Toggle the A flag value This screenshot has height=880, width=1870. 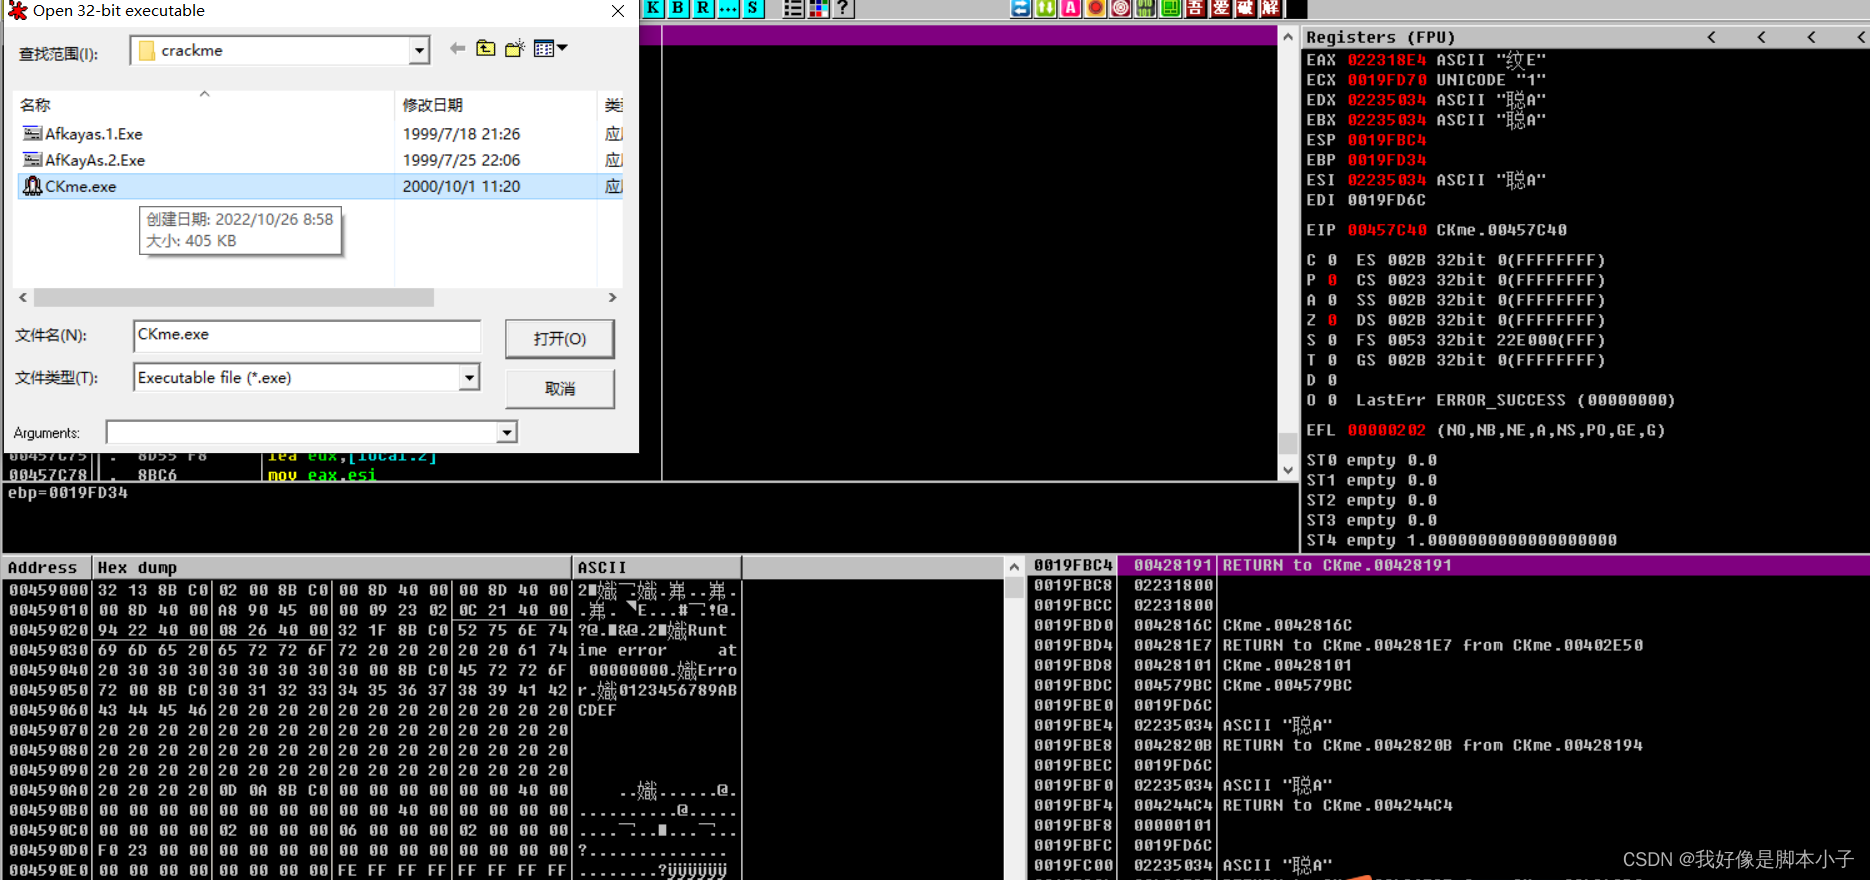(x=1332, y=300)
